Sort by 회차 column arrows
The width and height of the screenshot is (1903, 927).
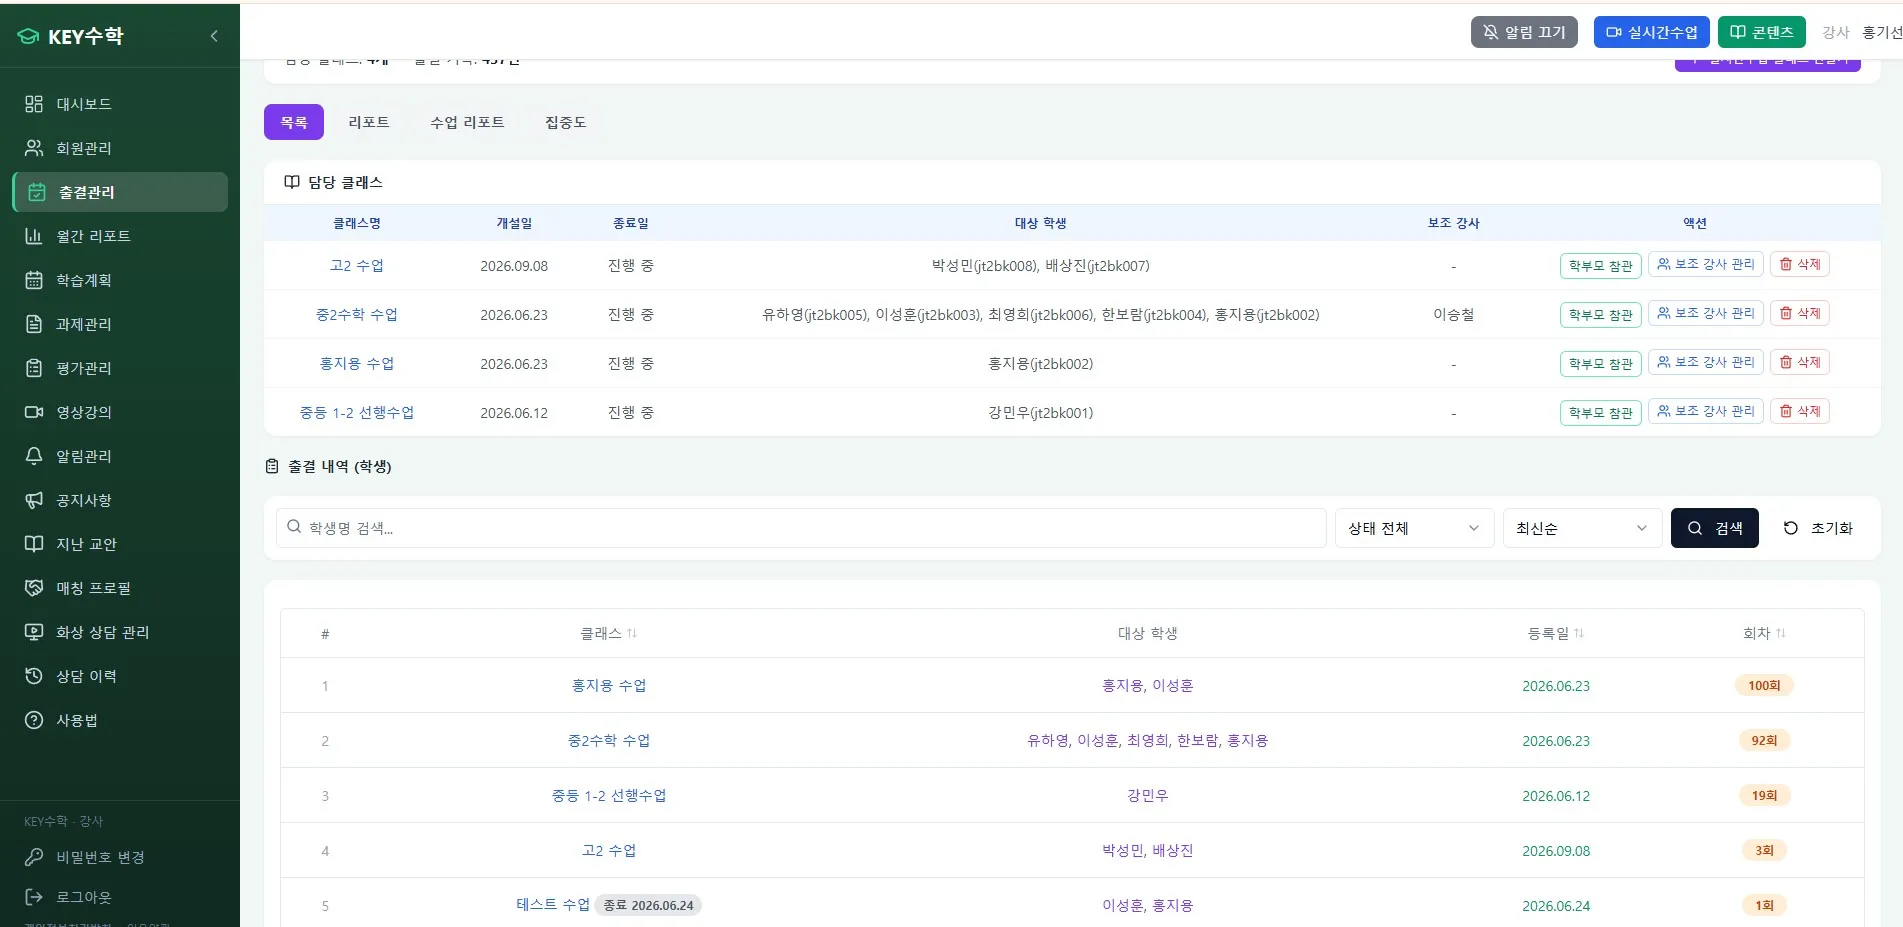pyautogui.click(x=1781, y=633)
